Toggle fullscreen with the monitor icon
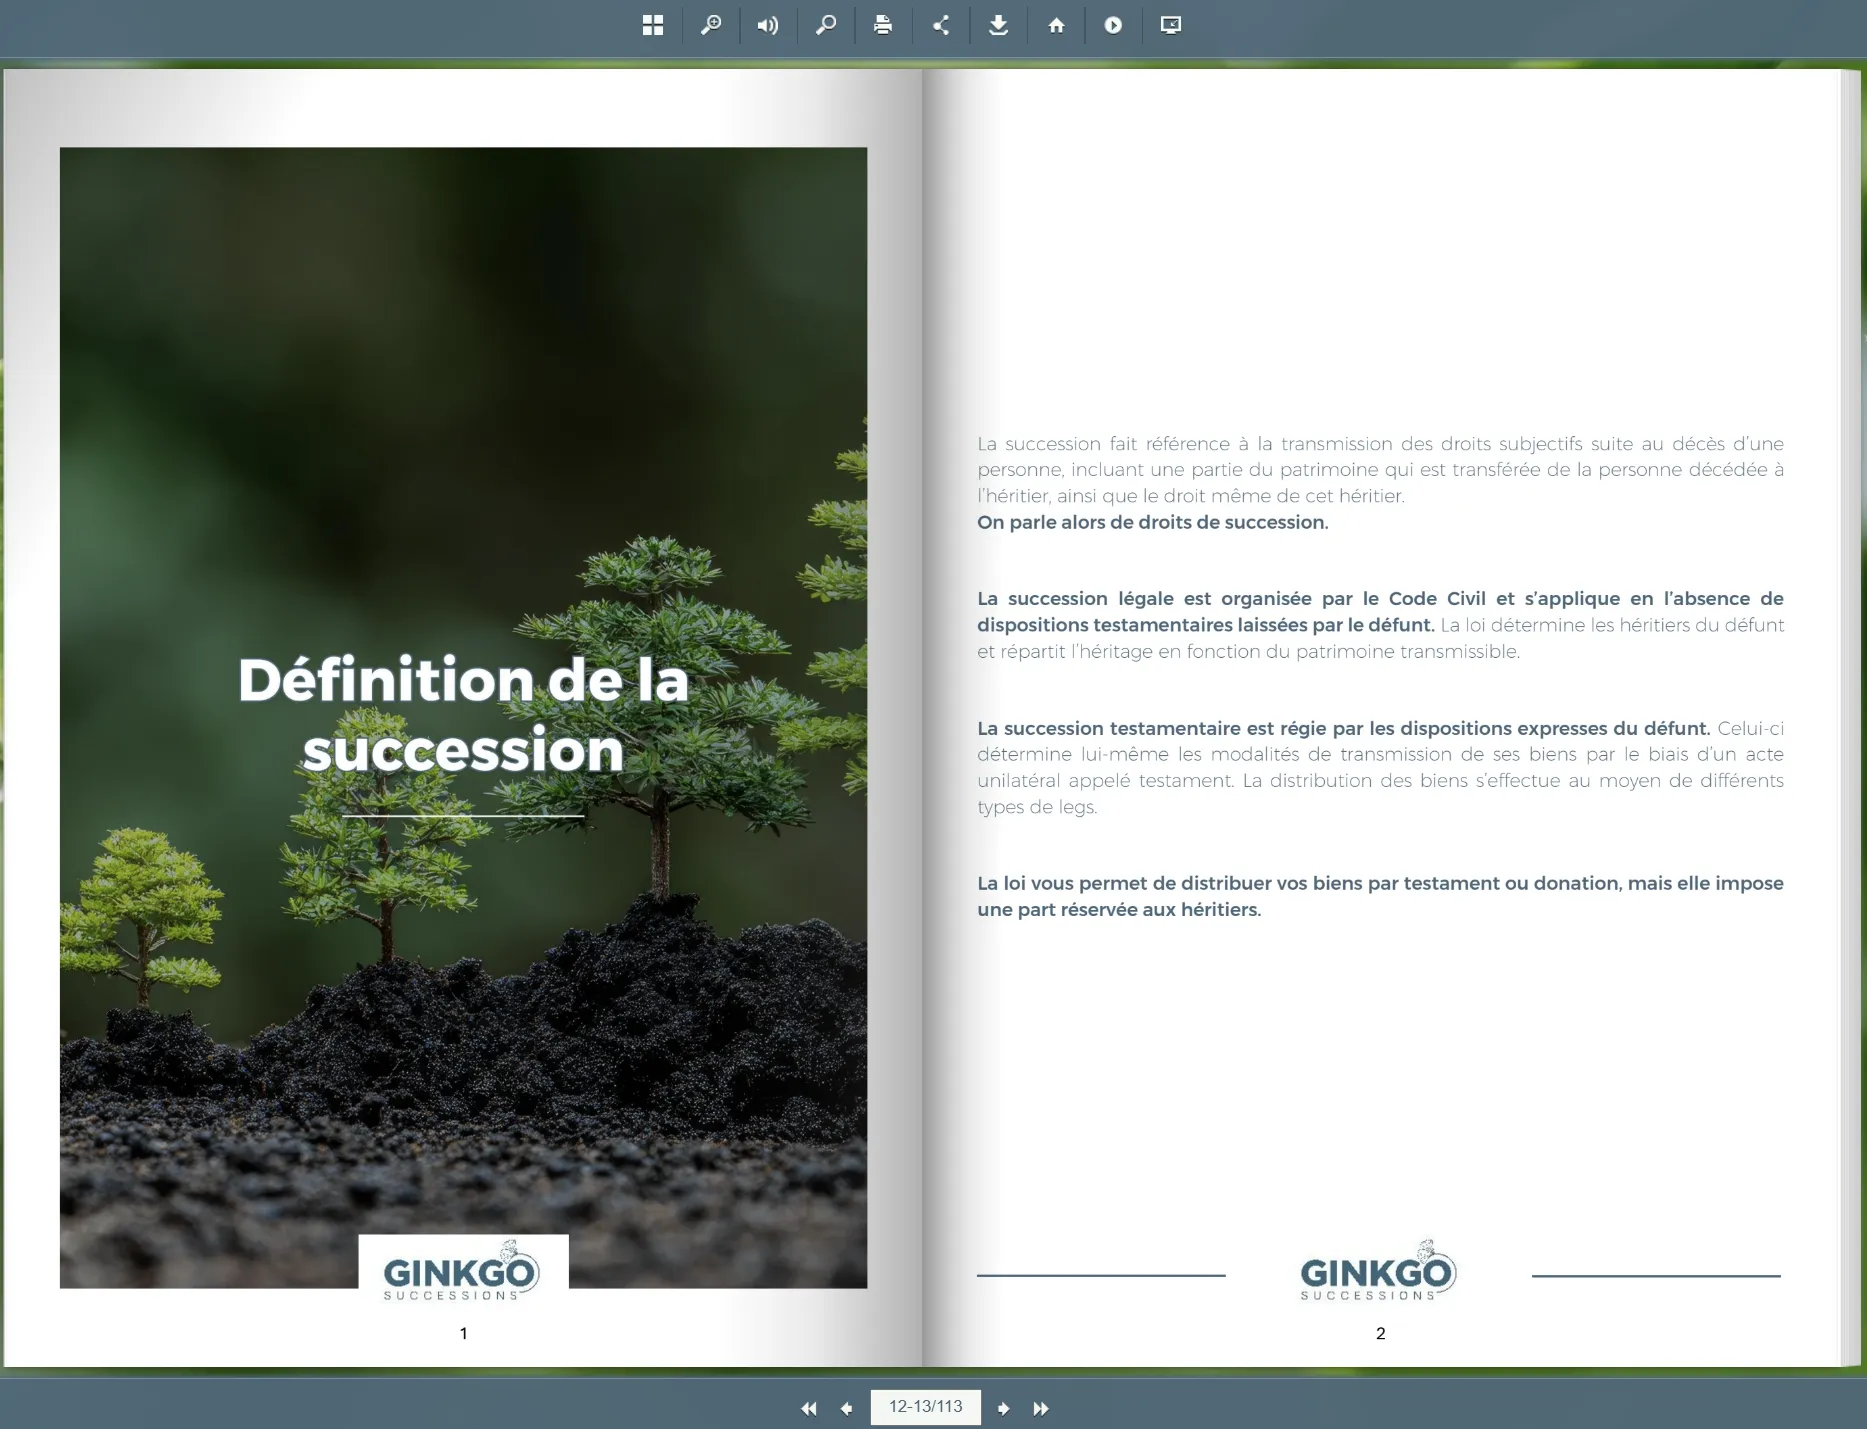Screen dimensions: 1867x1429 (1171, 25)
